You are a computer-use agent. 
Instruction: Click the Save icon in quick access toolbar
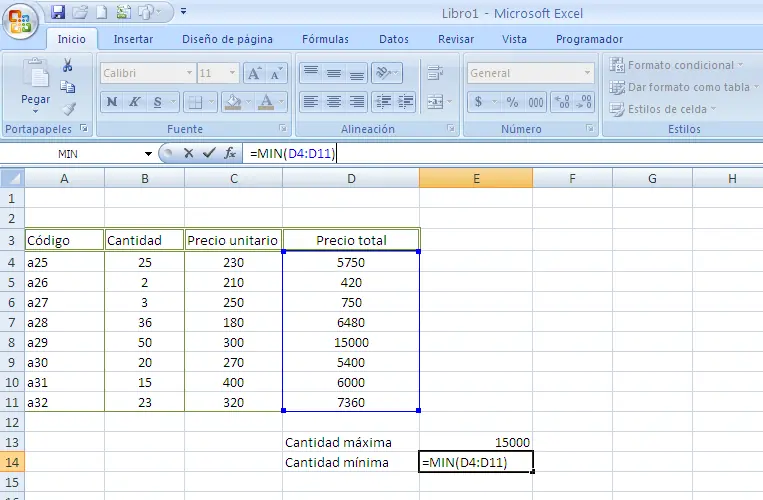[58, 12]
